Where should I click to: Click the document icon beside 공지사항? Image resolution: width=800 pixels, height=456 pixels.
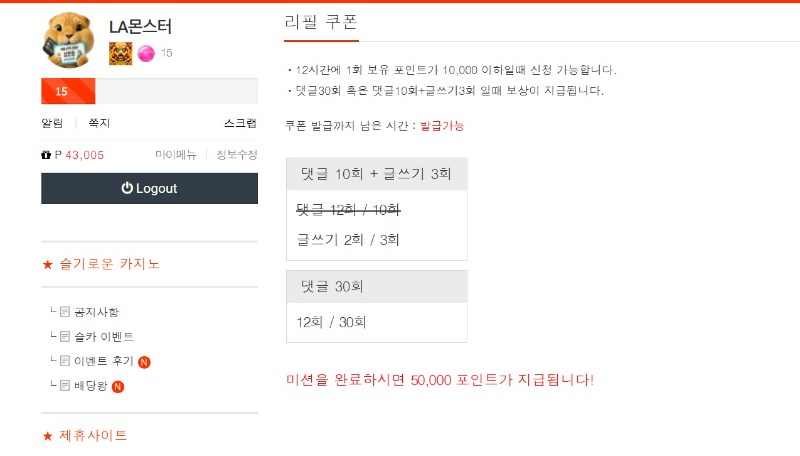(x=65, y=312)
